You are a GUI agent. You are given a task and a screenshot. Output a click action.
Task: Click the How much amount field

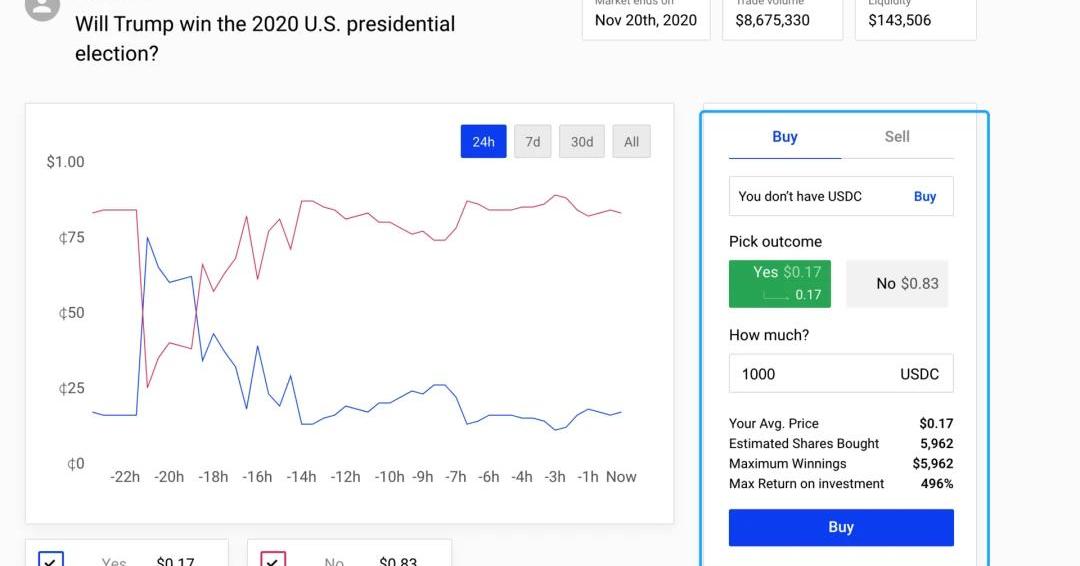pos(810,374)
